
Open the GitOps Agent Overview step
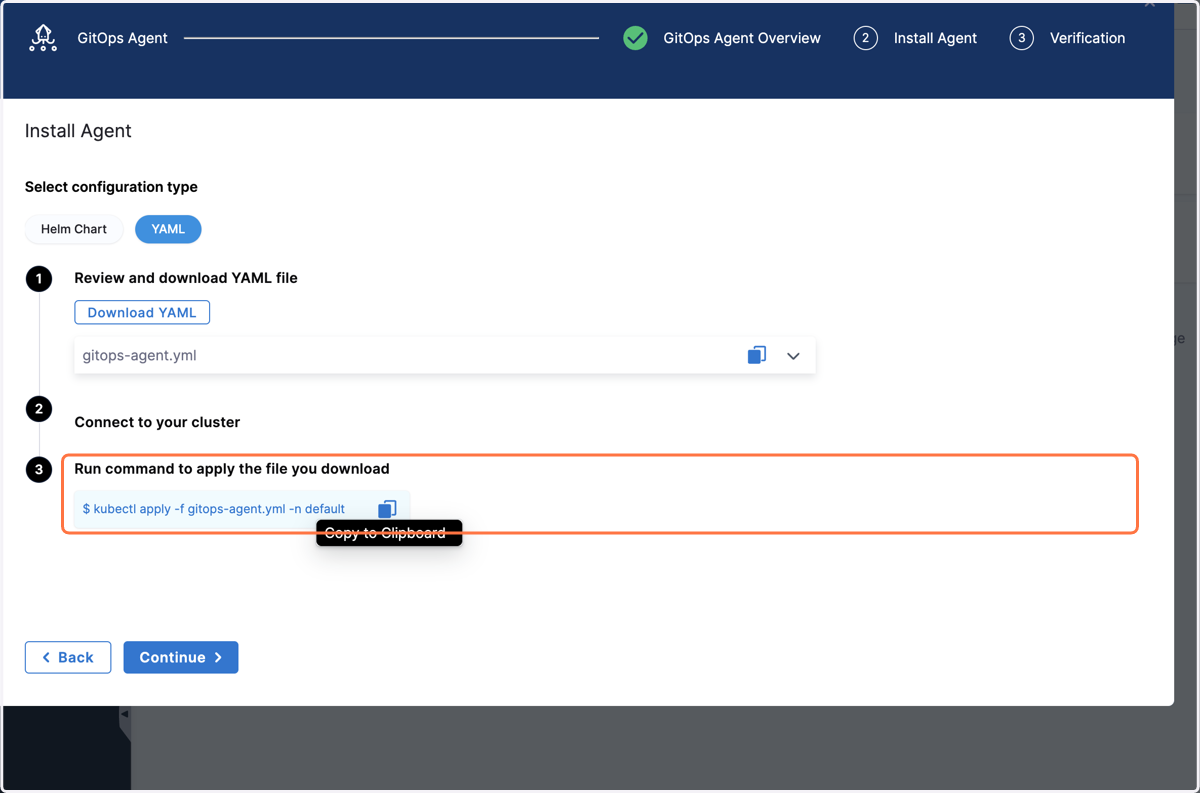(742, 38)
